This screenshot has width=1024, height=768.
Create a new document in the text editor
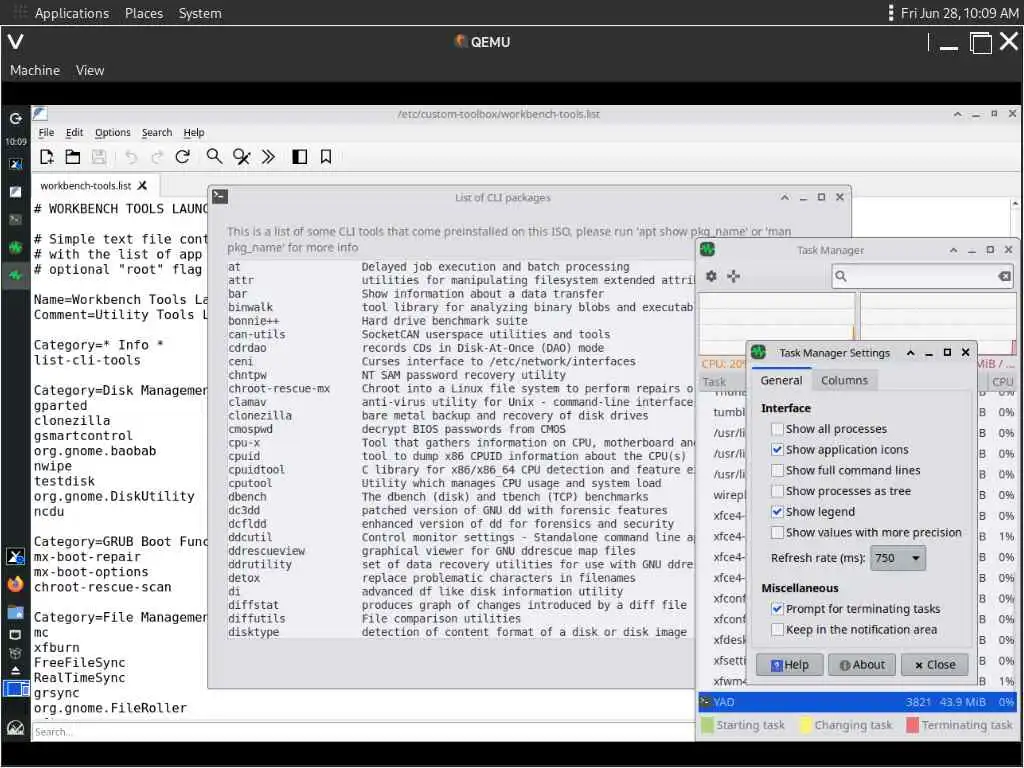tap(46, 157)
